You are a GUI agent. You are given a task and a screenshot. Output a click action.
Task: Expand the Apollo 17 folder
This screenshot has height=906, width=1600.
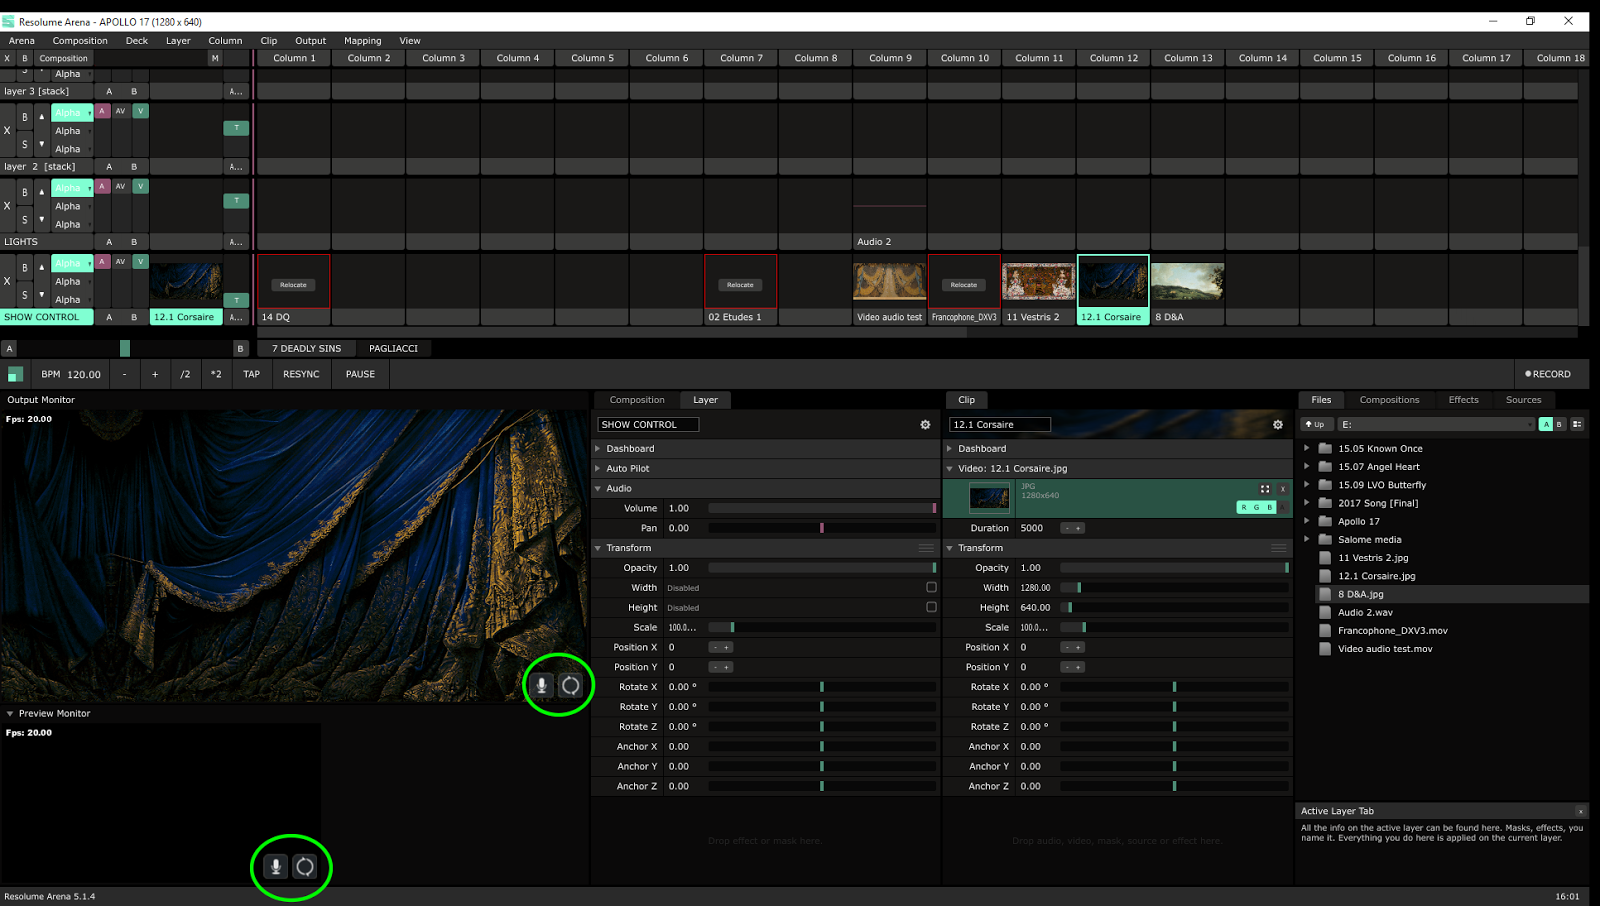1306,521
